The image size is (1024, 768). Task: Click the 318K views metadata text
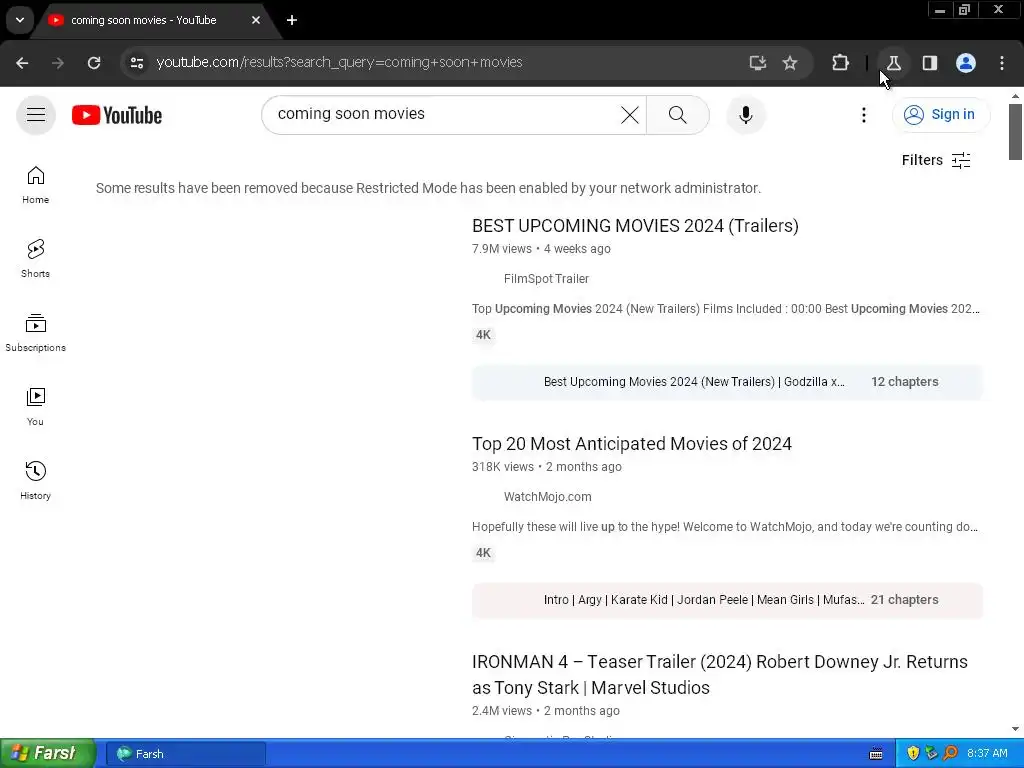point(503,467)
